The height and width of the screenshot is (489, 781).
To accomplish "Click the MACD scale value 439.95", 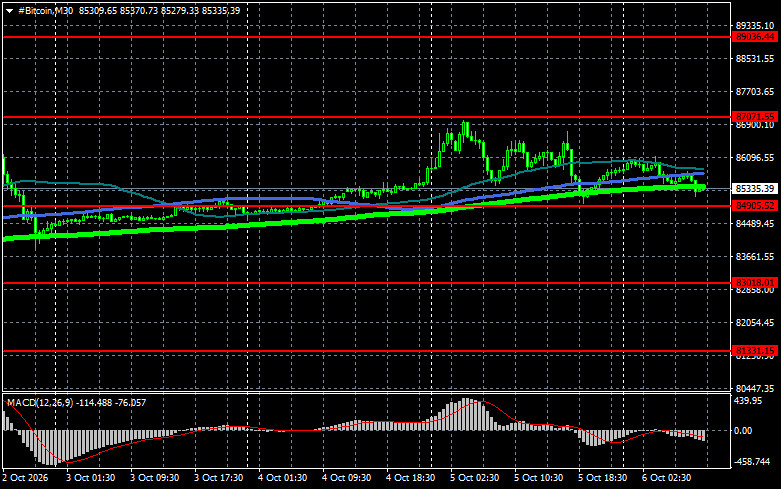I will click(748, 401).
